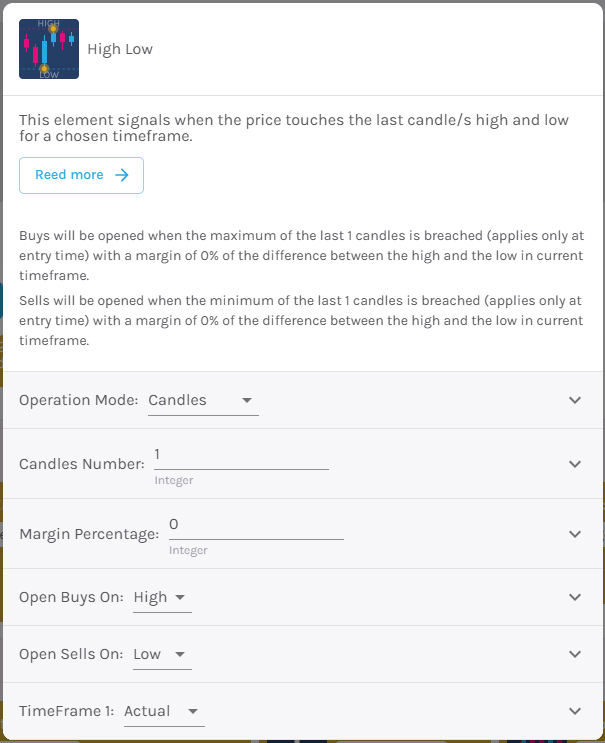Click the Open Buys On dropdown arrow
This screenshot has width=605, height=743.
point(180,597)
